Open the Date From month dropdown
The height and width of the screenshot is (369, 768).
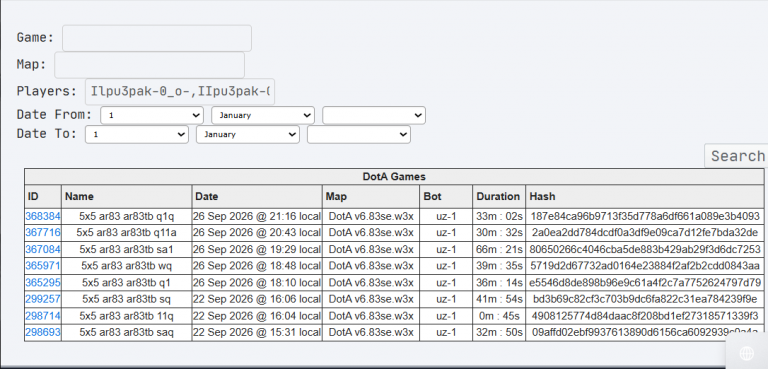[x=263, y=115]
